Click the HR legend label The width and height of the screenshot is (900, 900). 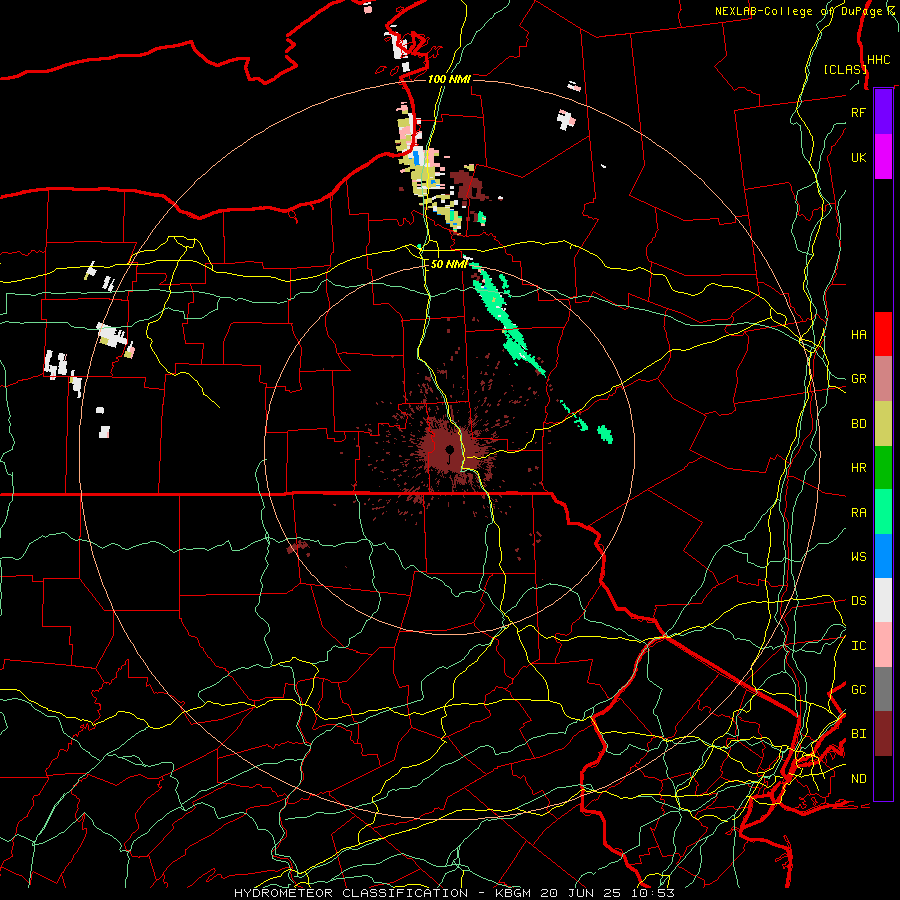click(x=858, y=468)
